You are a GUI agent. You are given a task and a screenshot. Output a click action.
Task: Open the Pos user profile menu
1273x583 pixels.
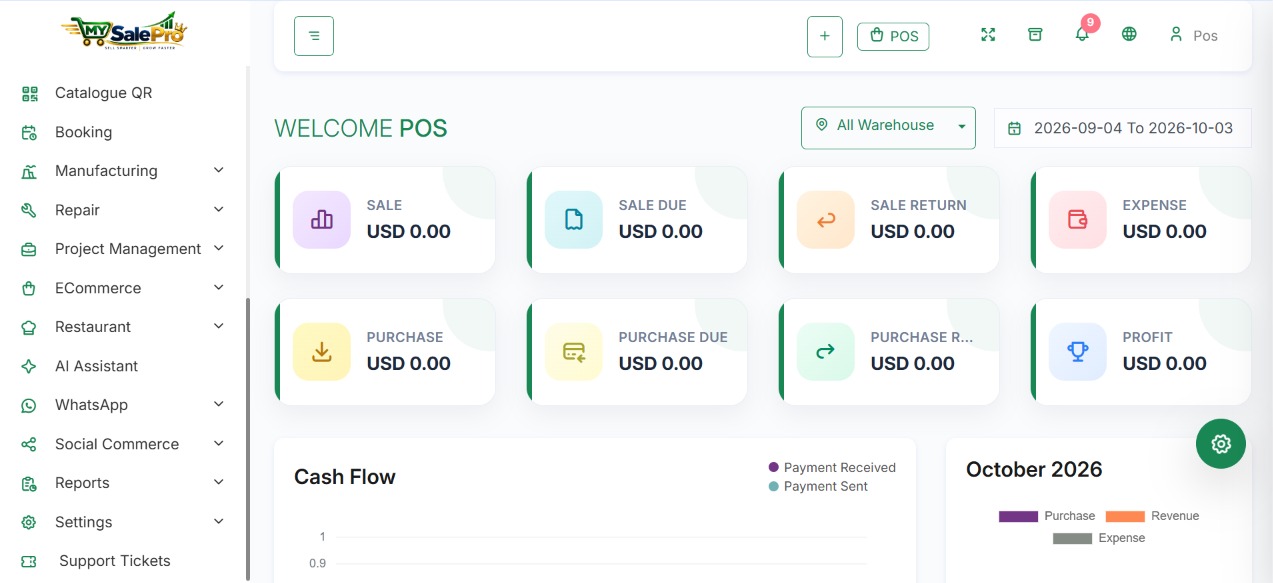pyautogui.click(x=1193, y=35)
